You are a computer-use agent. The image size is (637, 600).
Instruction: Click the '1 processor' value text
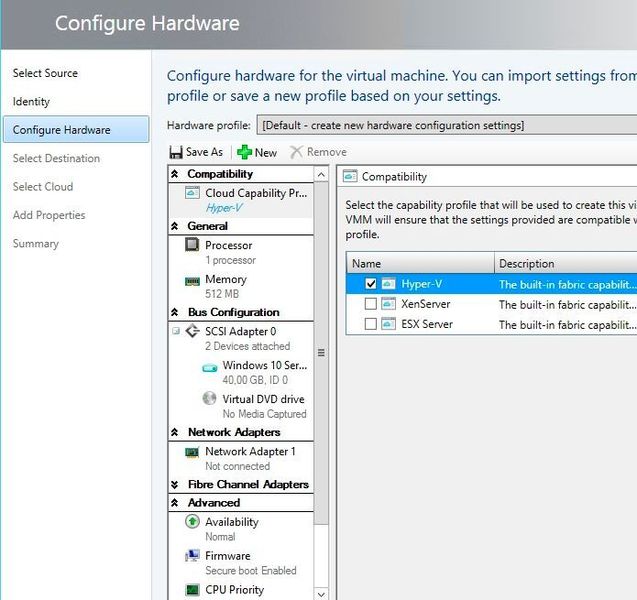tap(230, 260)
